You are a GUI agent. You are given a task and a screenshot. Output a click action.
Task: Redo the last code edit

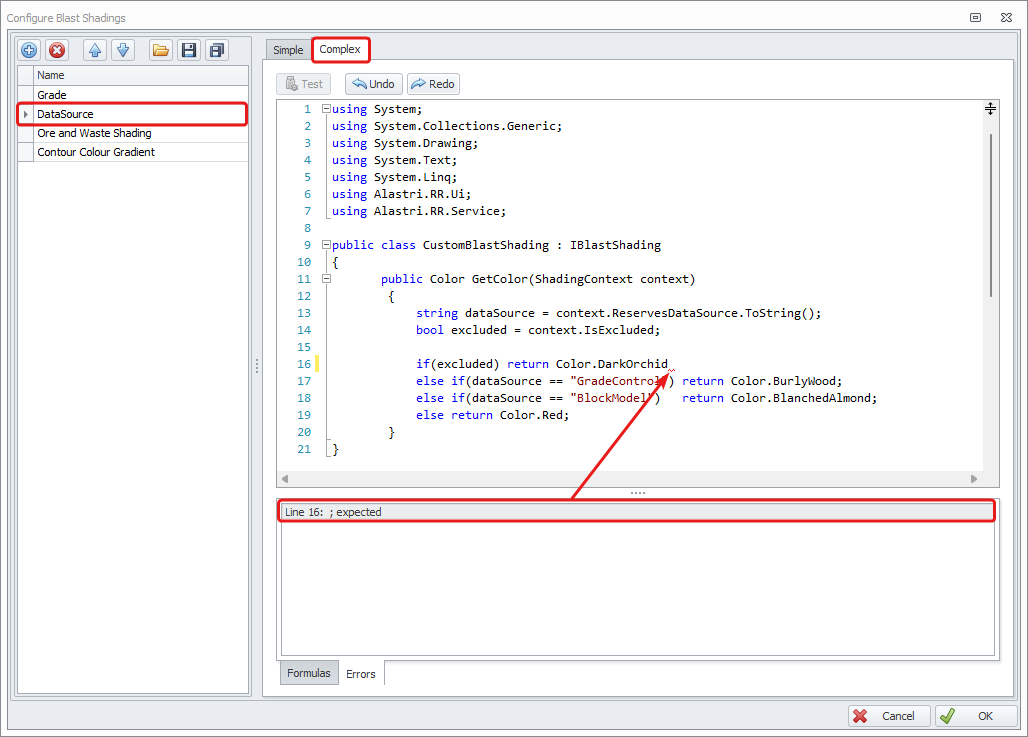[x=433, y=84]
